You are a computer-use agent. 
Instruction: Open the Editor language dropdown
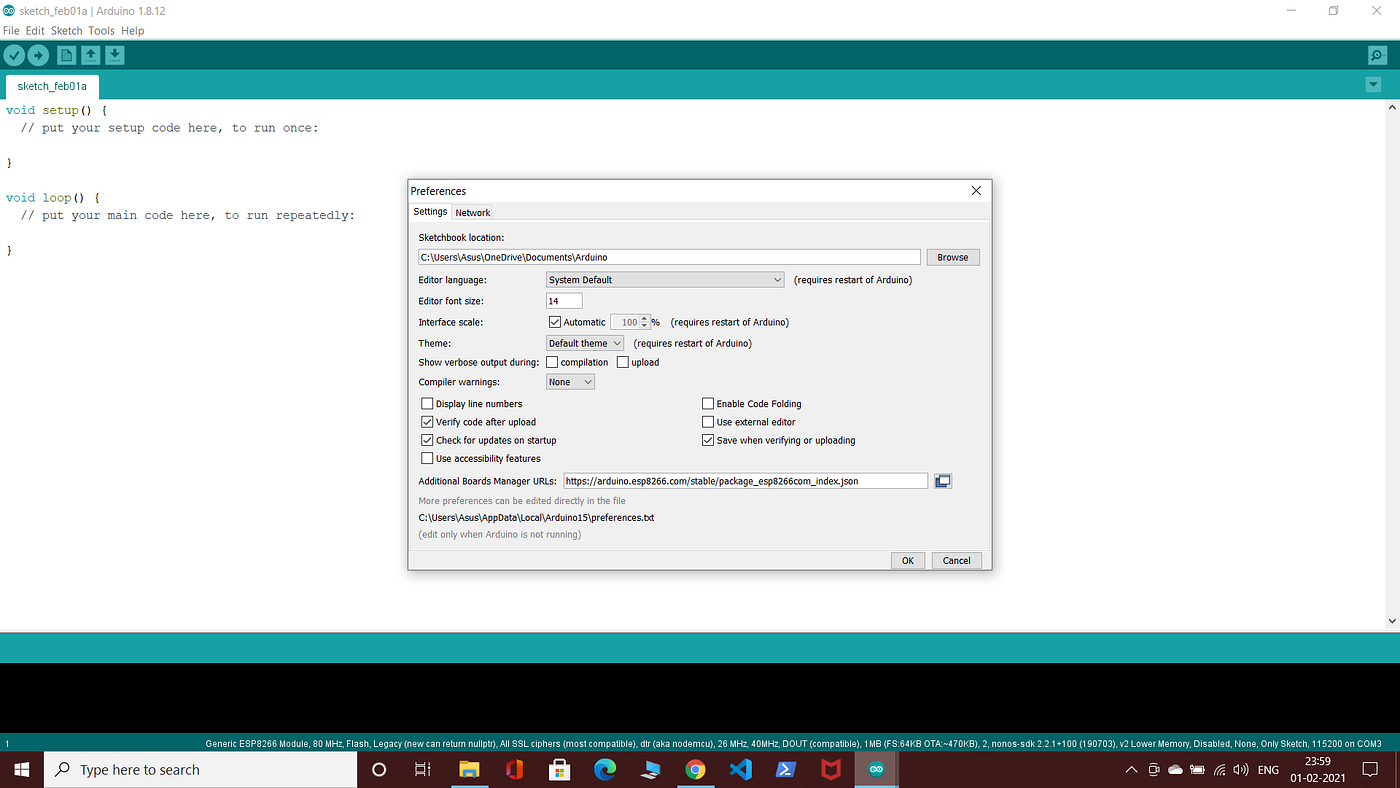click(665, 280)
